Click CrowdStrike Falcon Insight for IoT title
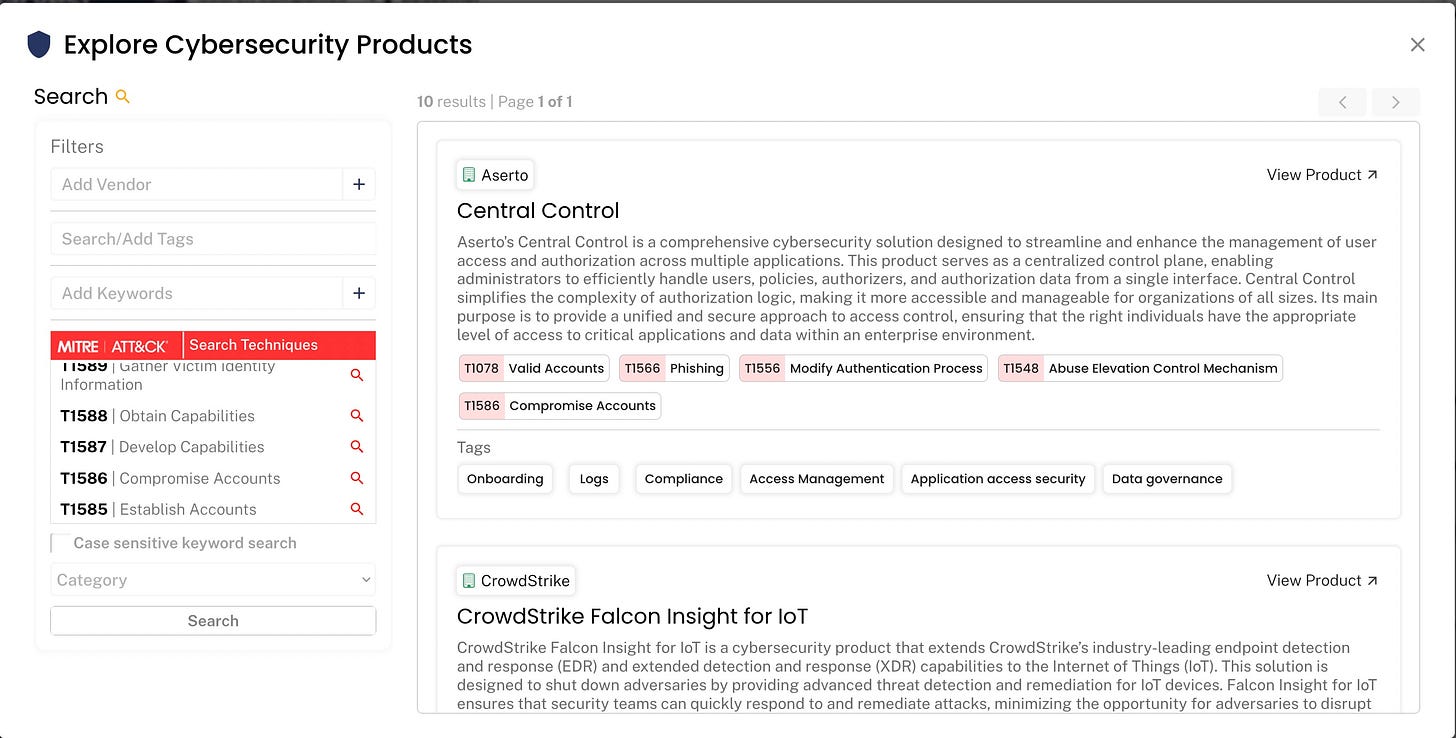This screenshot has height=738, width=1456. click(632, 617)
